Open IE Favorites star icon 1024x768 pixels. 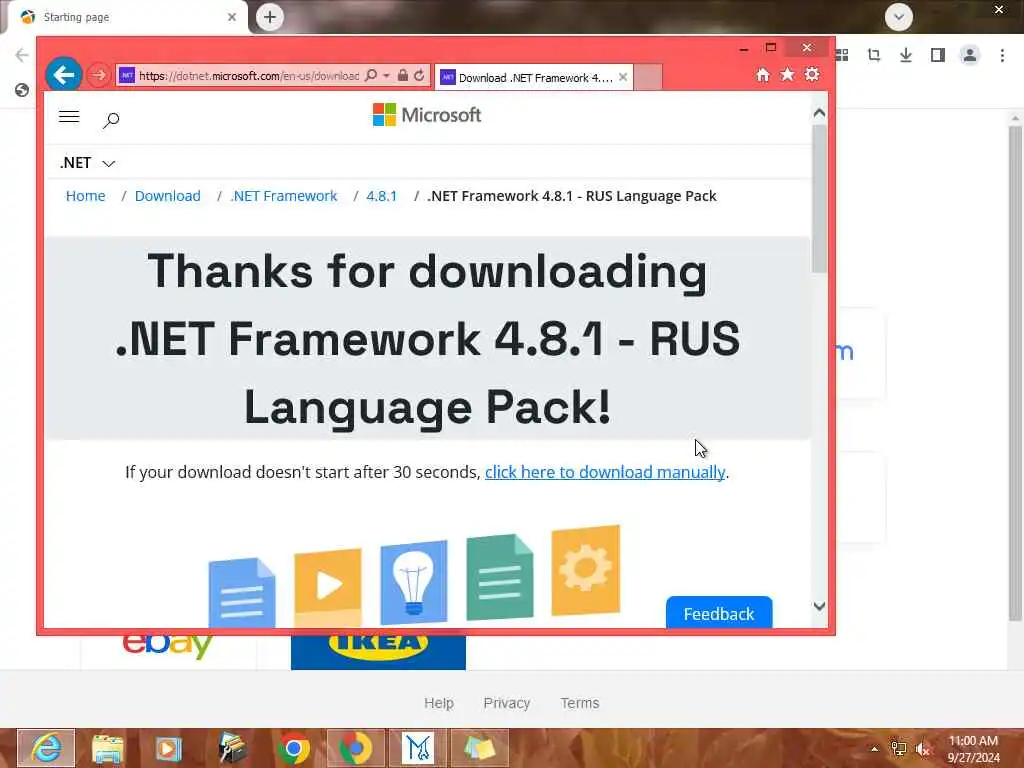[x=788, y=74]
